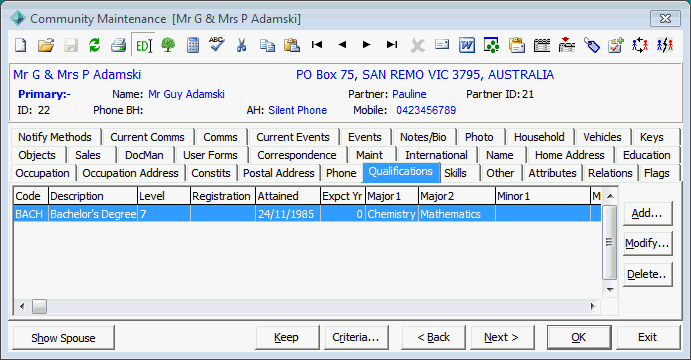The image size is (691, 360).
Task: Open the International tab
Action: (436, 155)
